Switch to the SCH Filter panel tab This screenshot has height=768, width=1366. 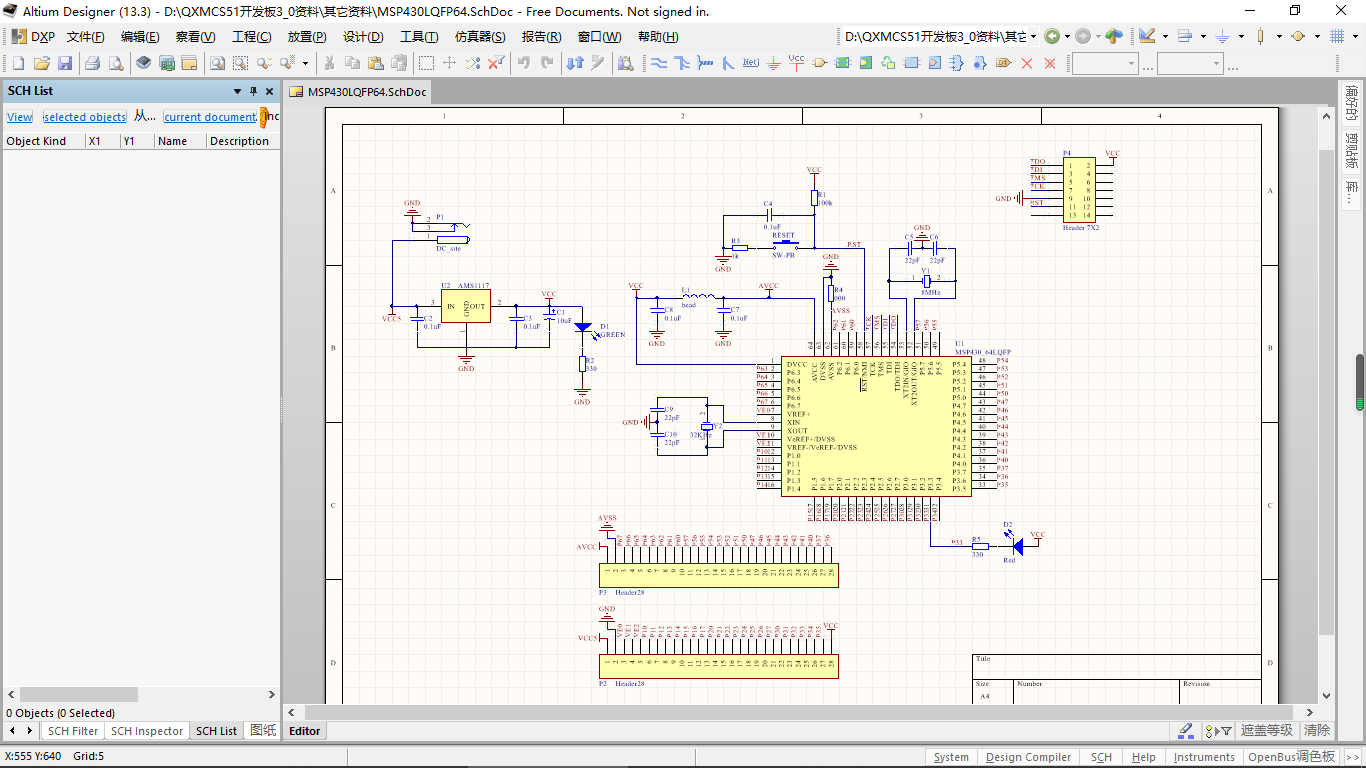coord(73,731)
